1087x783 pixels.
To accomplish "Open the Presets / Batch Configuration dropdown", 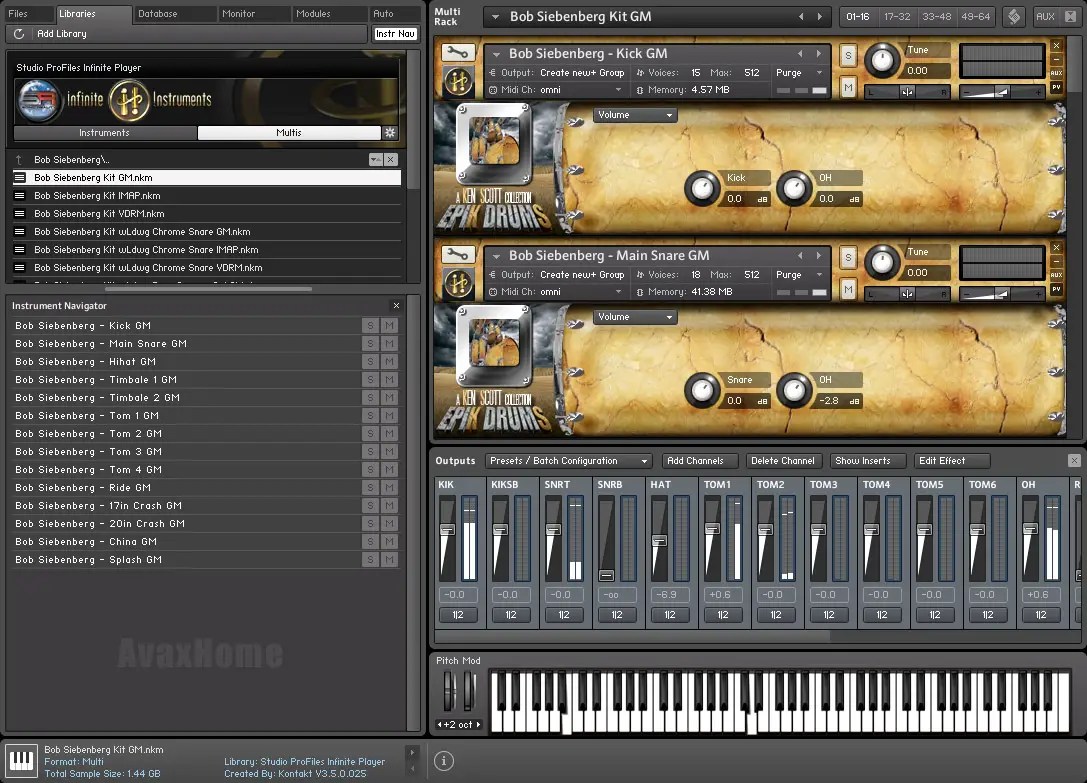I will coord(570,460).
